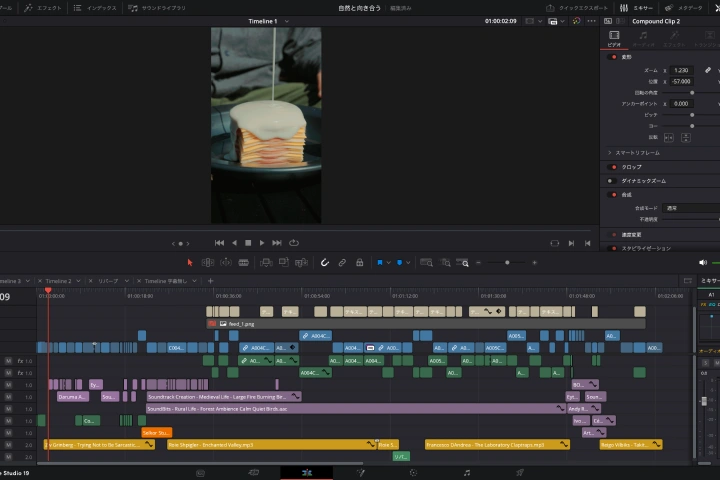Add a blue flag to the clip
The width and height of the screenshot is (720, 480).
(x=380, y=262)
